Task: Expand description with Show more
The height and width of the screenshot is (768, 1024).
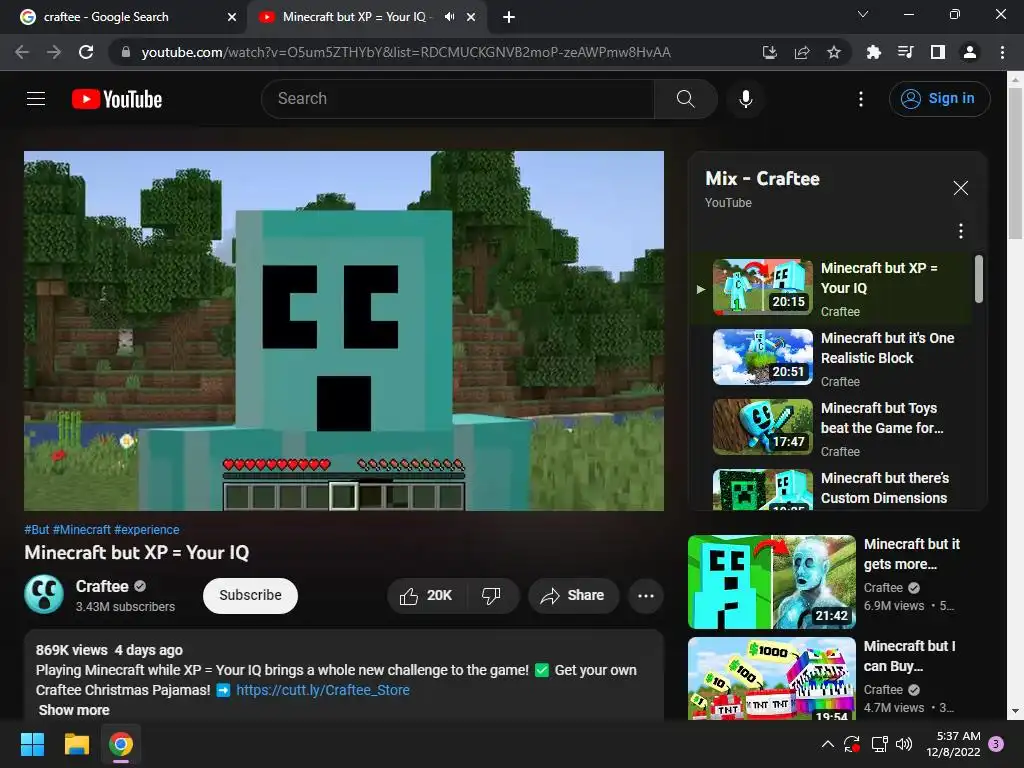Action: 74,710
